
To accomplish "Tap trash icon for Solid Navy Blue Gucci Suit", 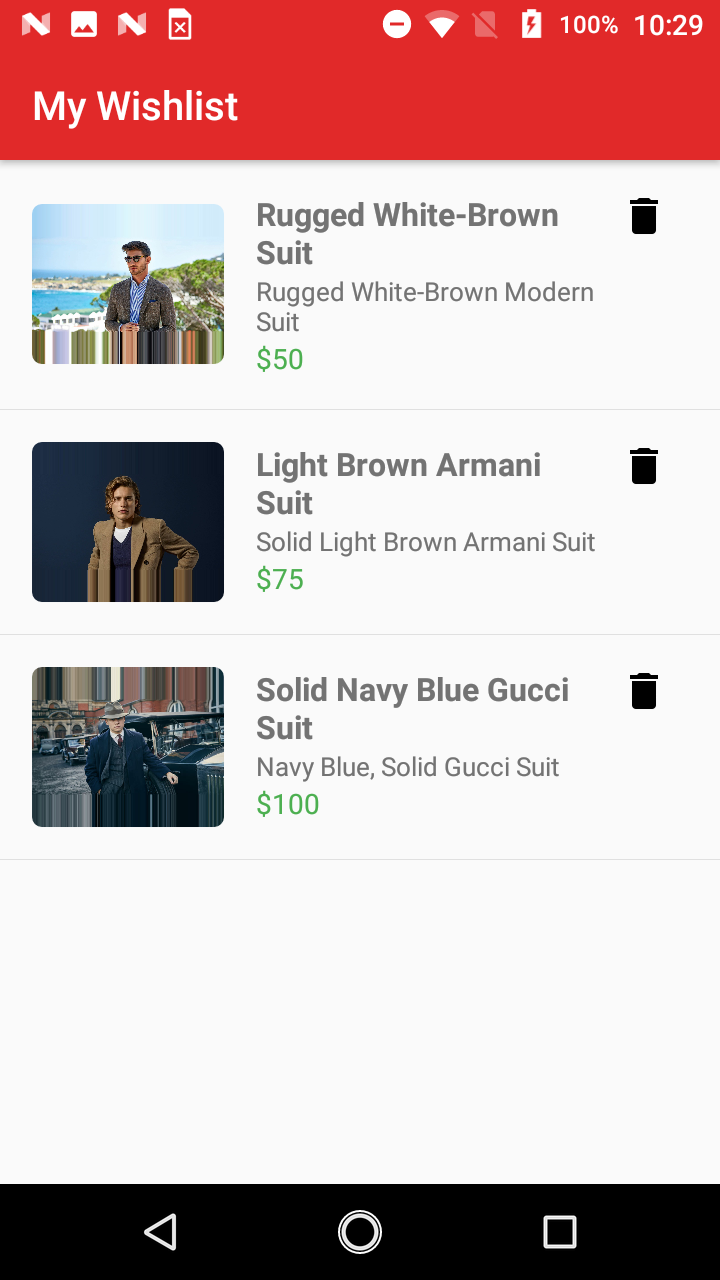I will click(x=644, y=691).
